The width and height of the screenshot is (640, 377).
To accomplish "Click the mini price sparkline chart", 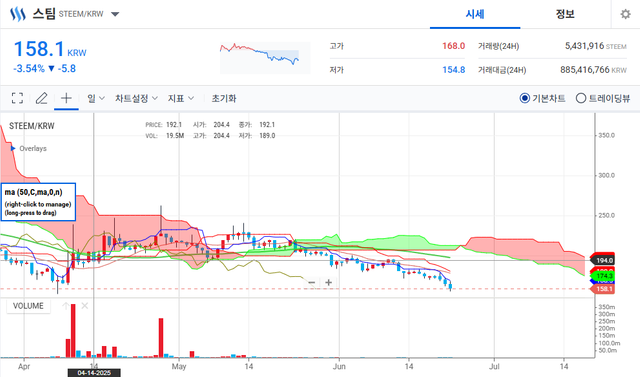I will [x=265, y=58].
